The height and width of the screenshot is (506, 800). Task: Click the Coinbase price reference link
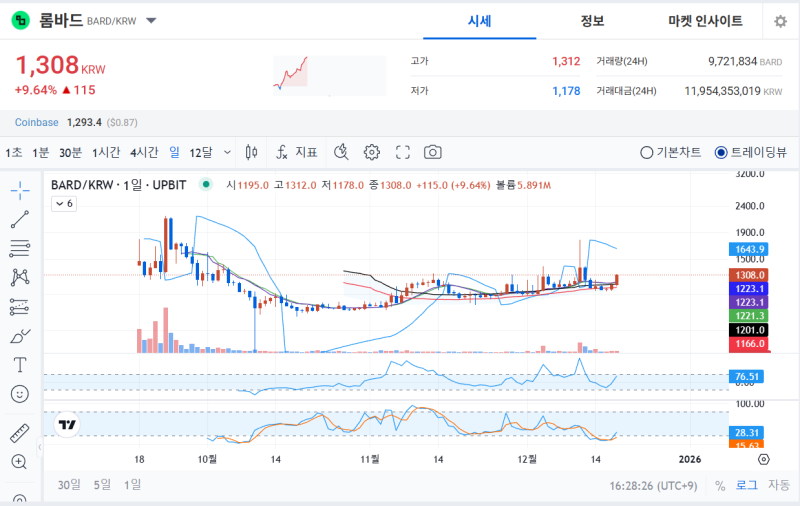(x=36, y=122)
